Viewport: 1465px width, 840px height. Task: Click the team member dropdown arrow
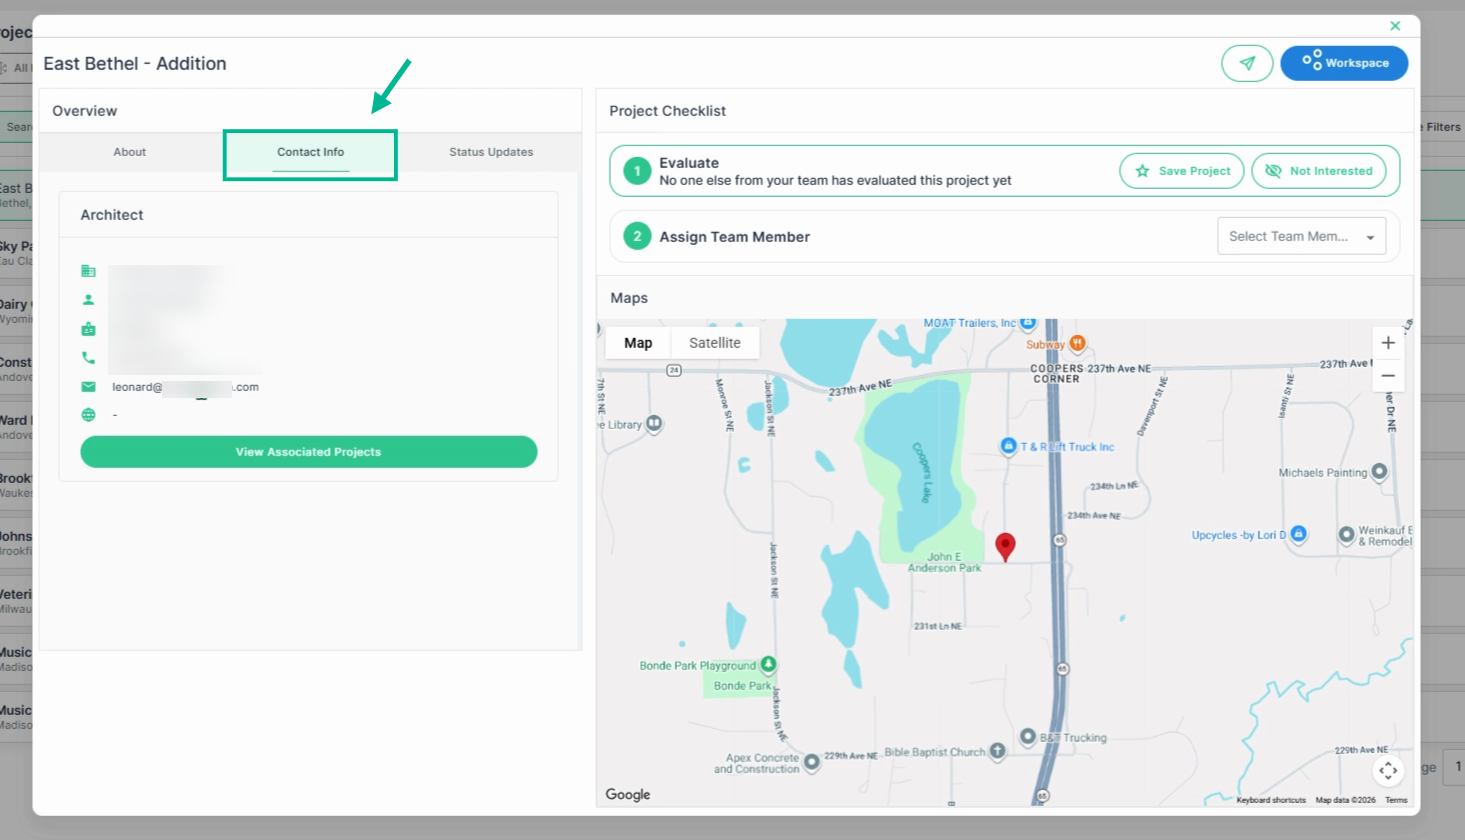[x=1370, y=237]
